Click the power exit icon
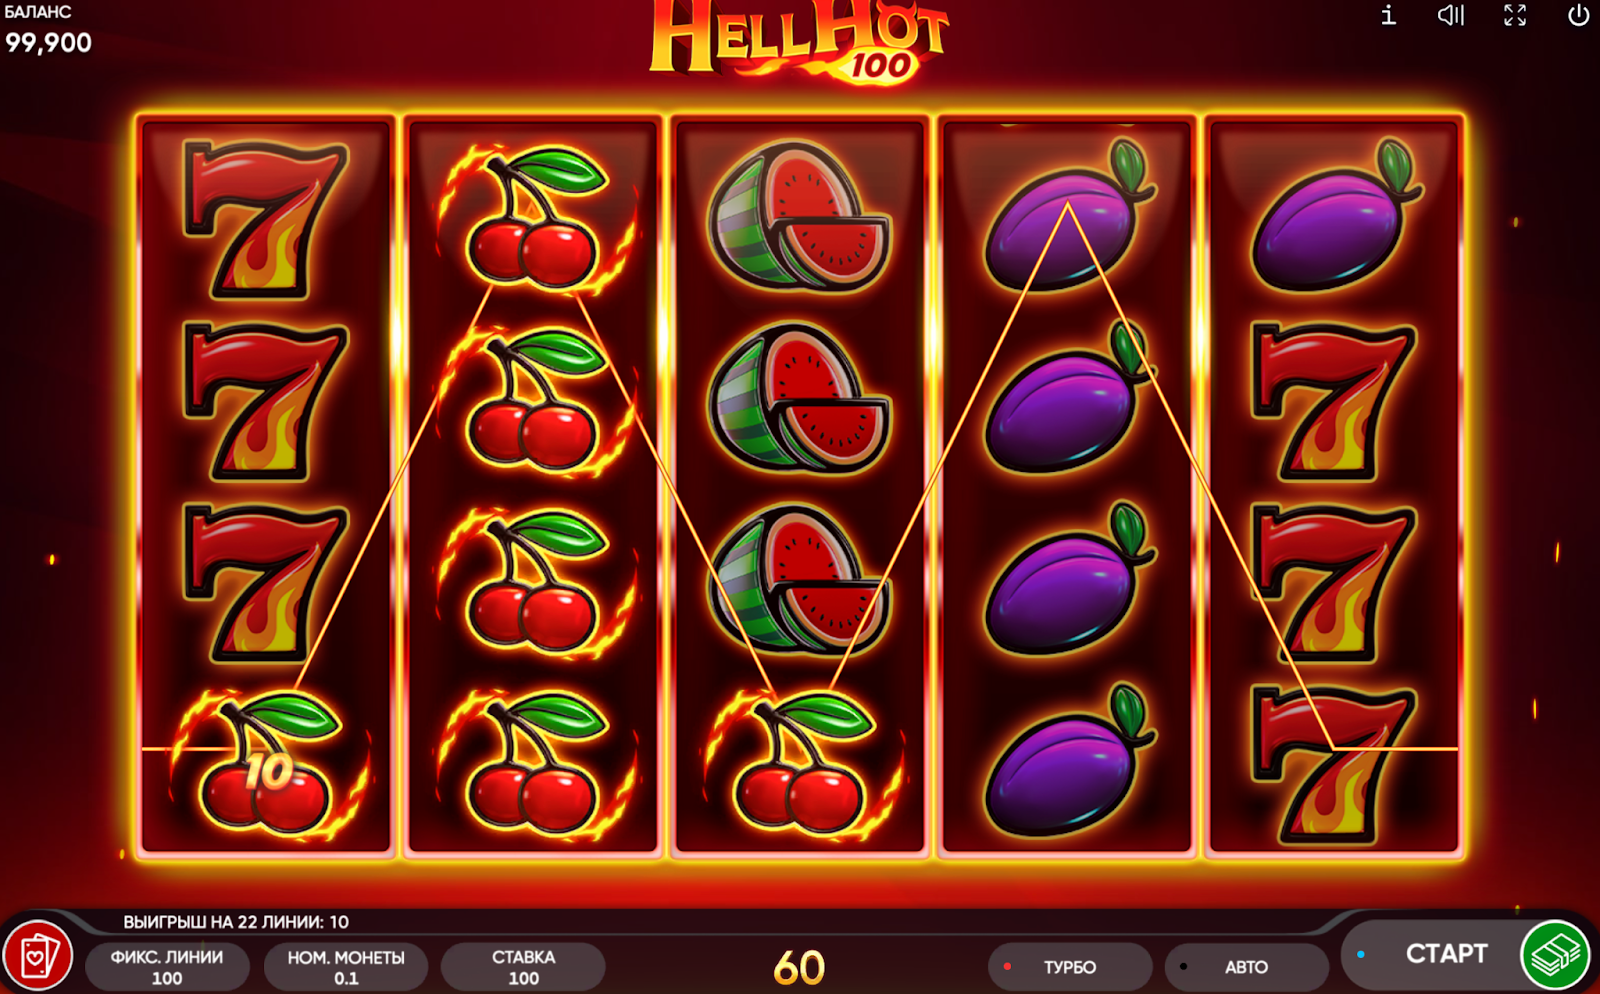 (1579, 15)
